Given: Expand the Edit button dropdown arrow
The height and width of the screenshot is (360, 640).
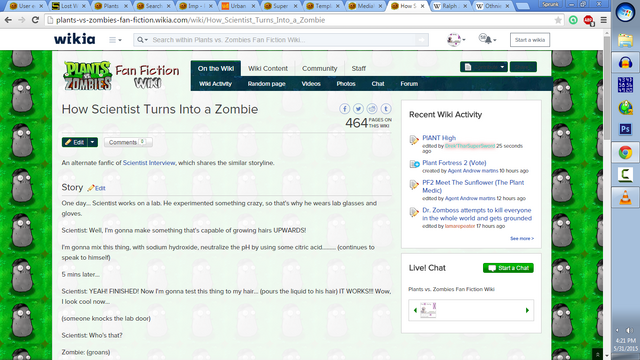Looking at the screenshot, I should click(x=93, y=142).
